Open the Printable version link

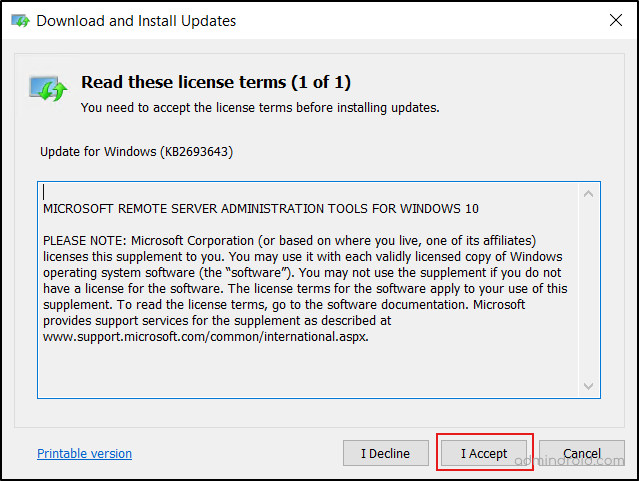tap(84, 453)
